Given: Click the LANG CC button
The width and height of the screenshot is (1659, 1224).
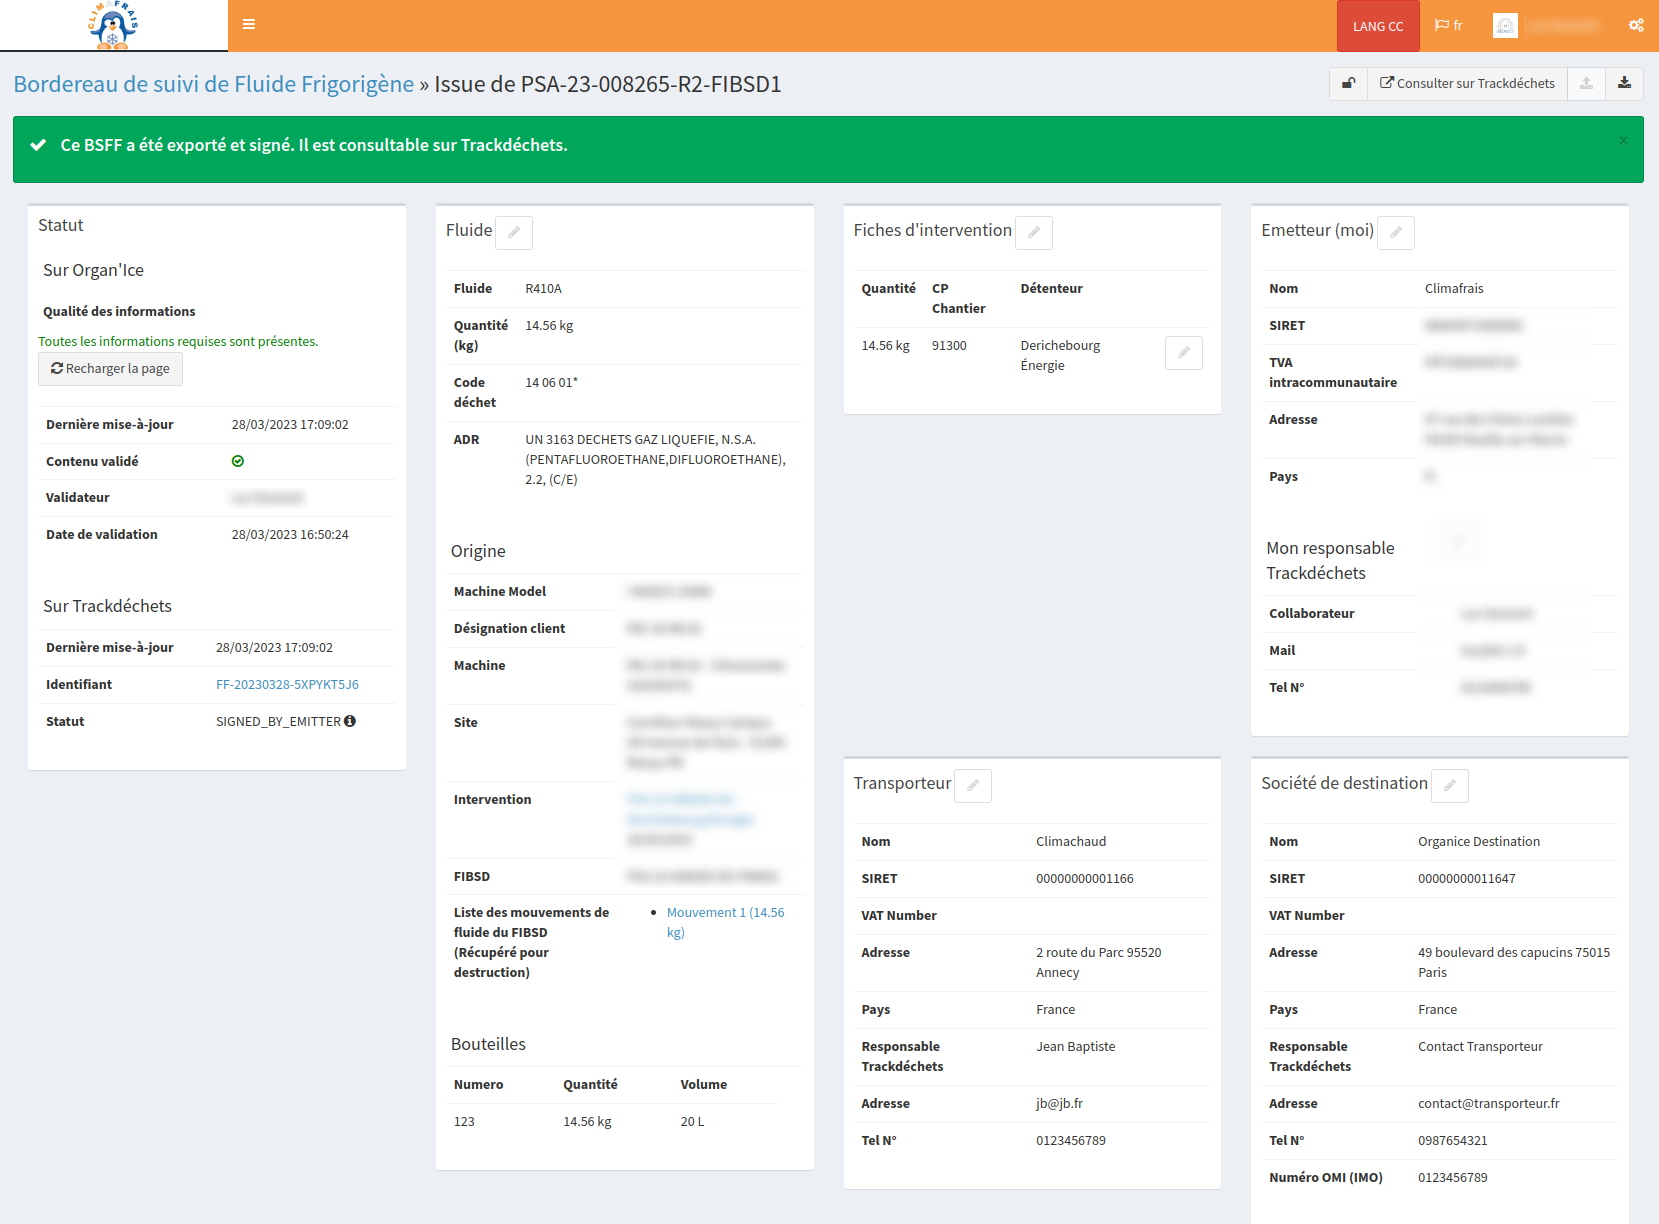Looking at the screenshot, I should coord(1377,26).
